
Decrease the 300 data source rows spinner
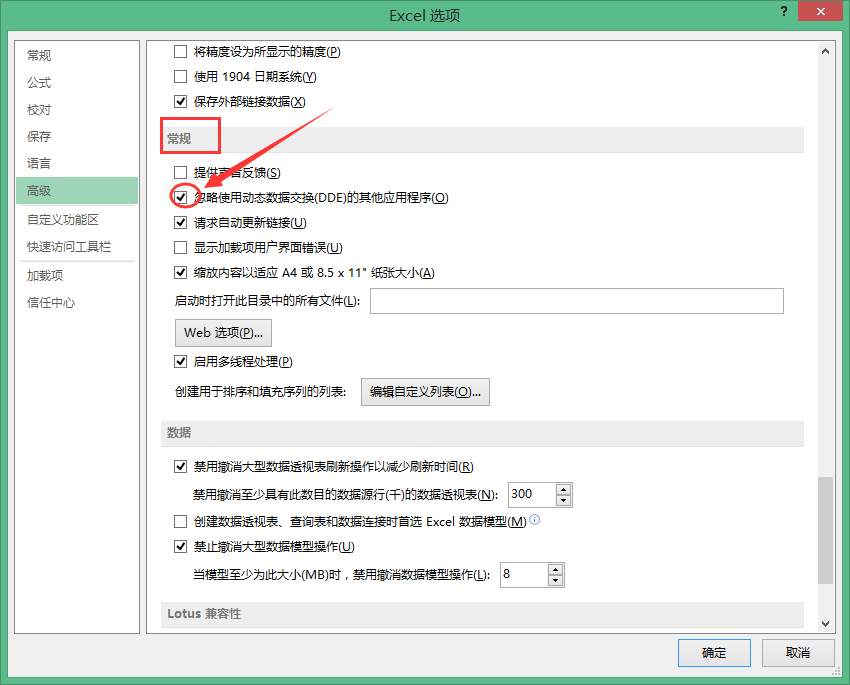(x=564, y=500)
